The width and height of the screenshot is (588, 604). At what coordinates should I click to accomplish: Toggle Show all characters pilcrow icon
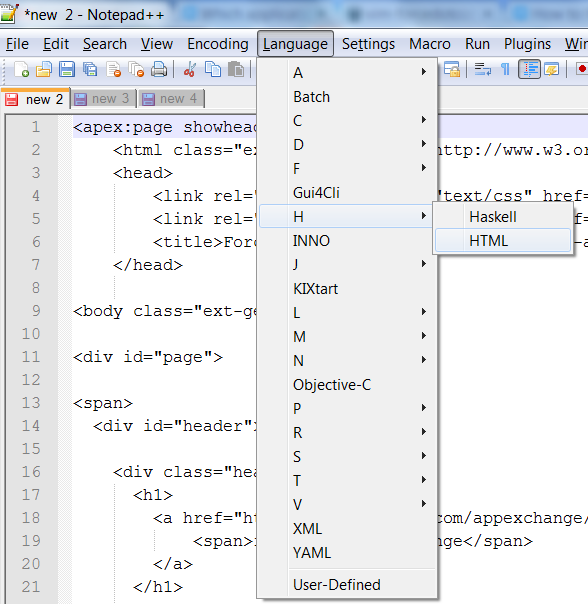[505, 70]
